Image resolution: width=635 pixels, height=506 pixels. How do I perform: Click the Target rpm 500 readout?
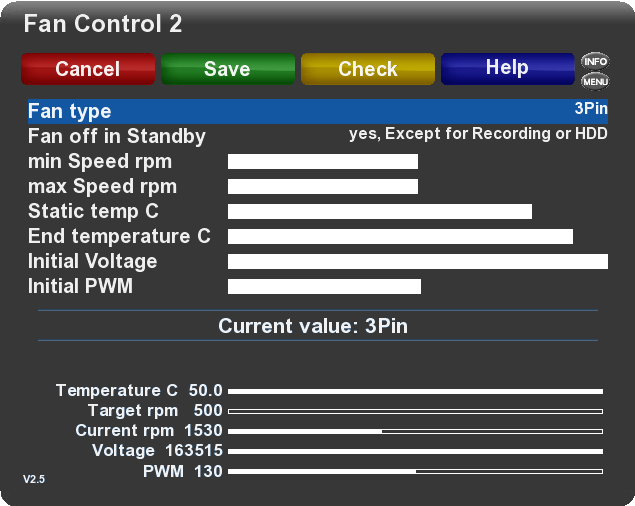tap(155, 410)
